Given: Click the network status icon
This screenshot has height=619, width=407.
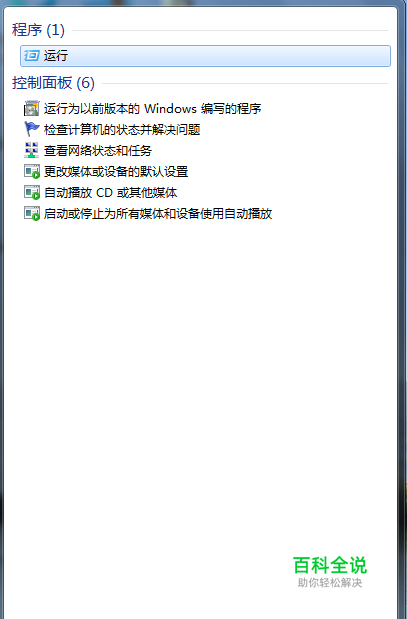Looking at the screenshot, I should 32,150.
